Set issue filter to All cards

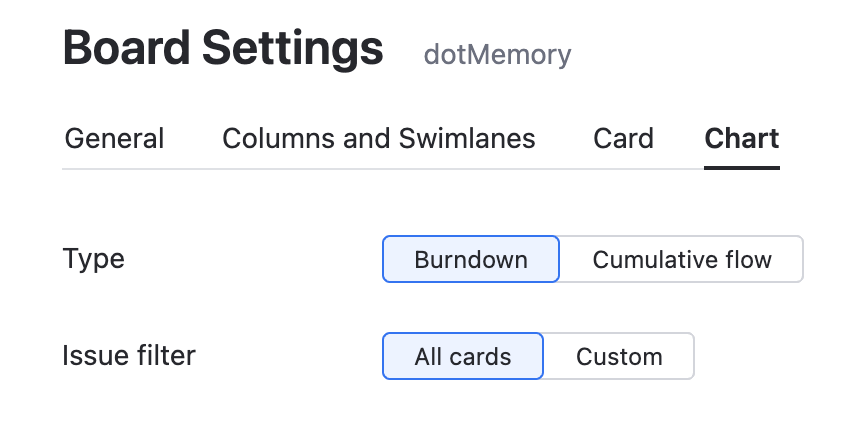point(463,356)
